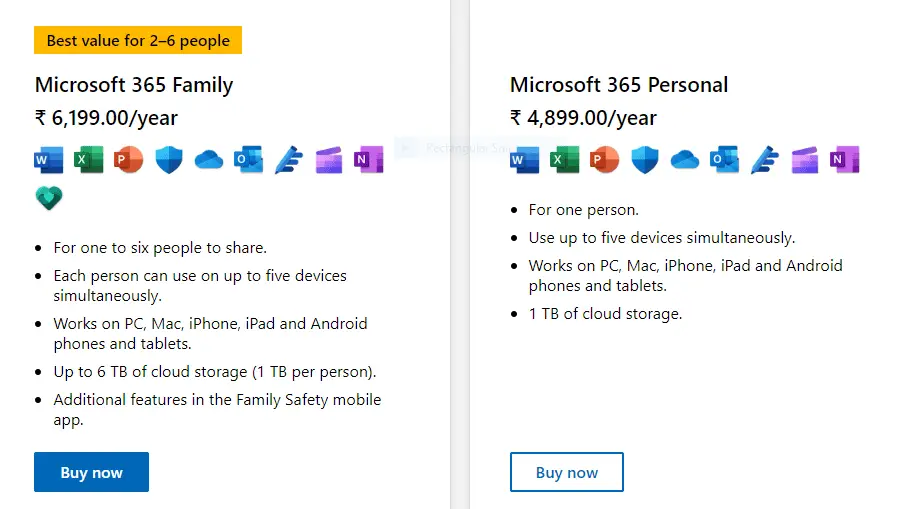
Task: Click the Excel icon under Microsoft 365 Personal
Action: coord(564,159)
